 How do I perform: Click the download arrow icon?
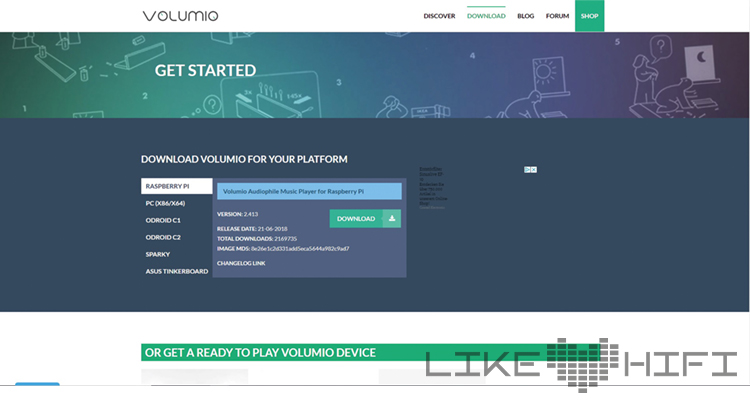coord(392,219)
